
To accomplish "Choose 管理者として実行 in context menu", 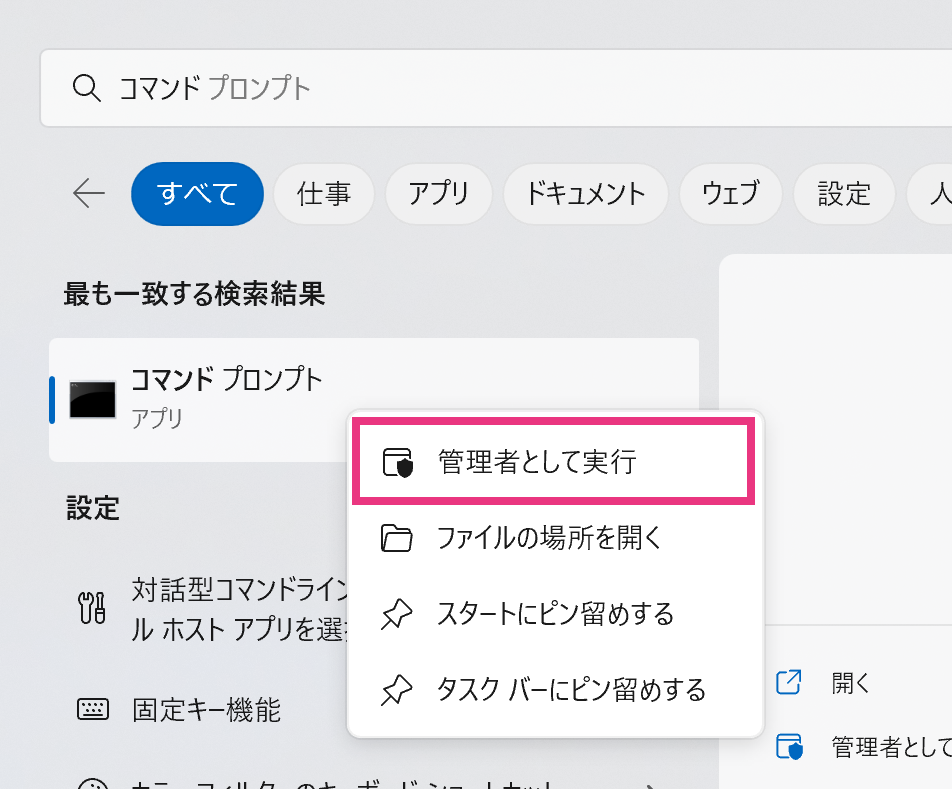I will pyautogui.click(x=554, y=461).
